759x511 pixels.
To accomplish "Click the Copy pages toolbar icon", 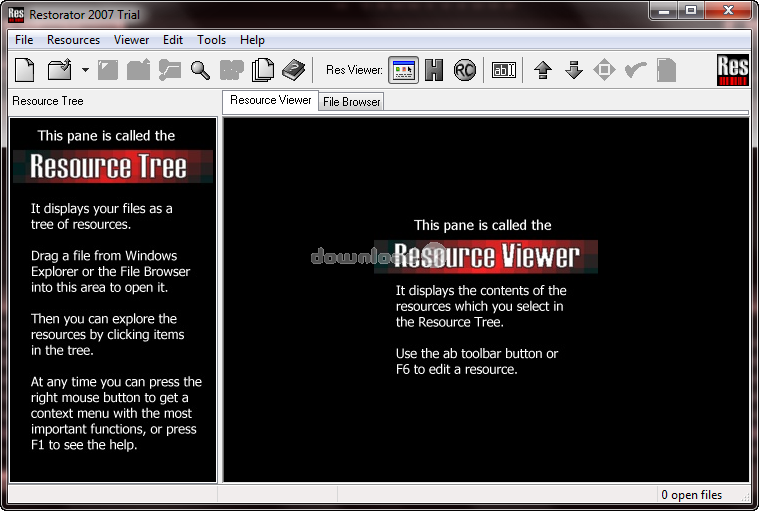I will pyautogui.click(x=263, y=70).
